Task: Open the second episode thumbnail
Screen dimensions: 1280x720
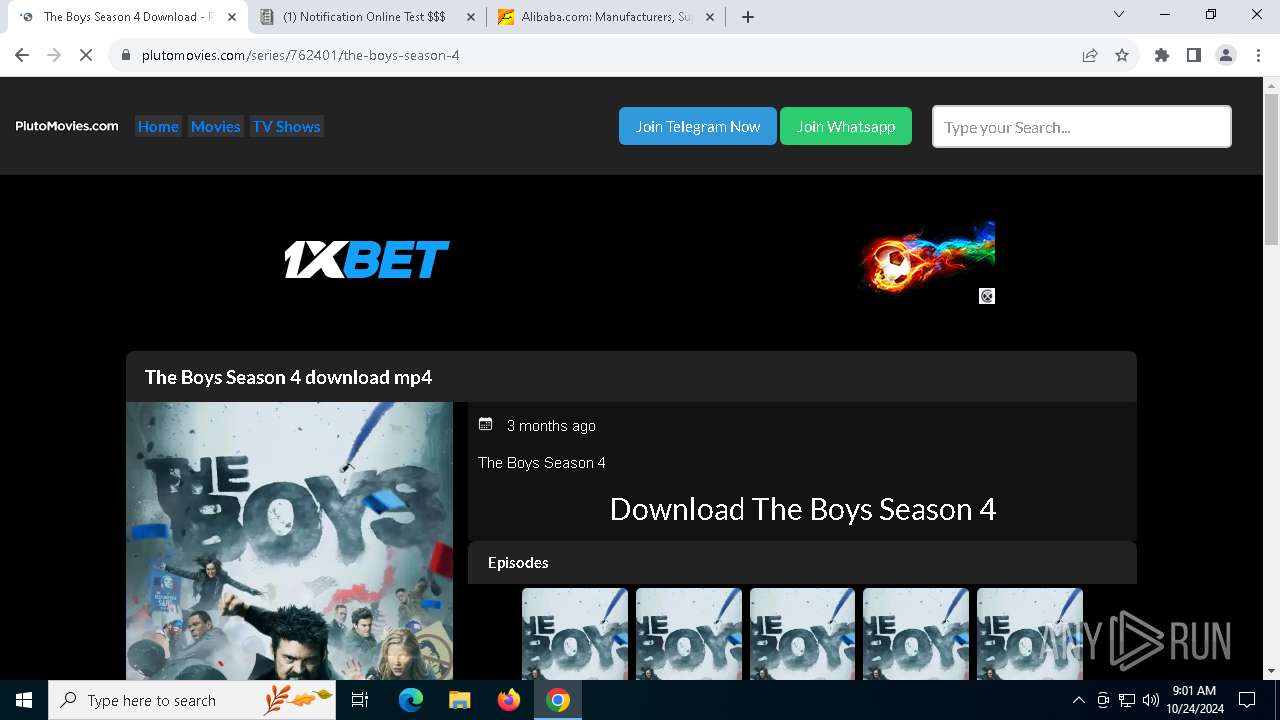Action: coord(689,634)
